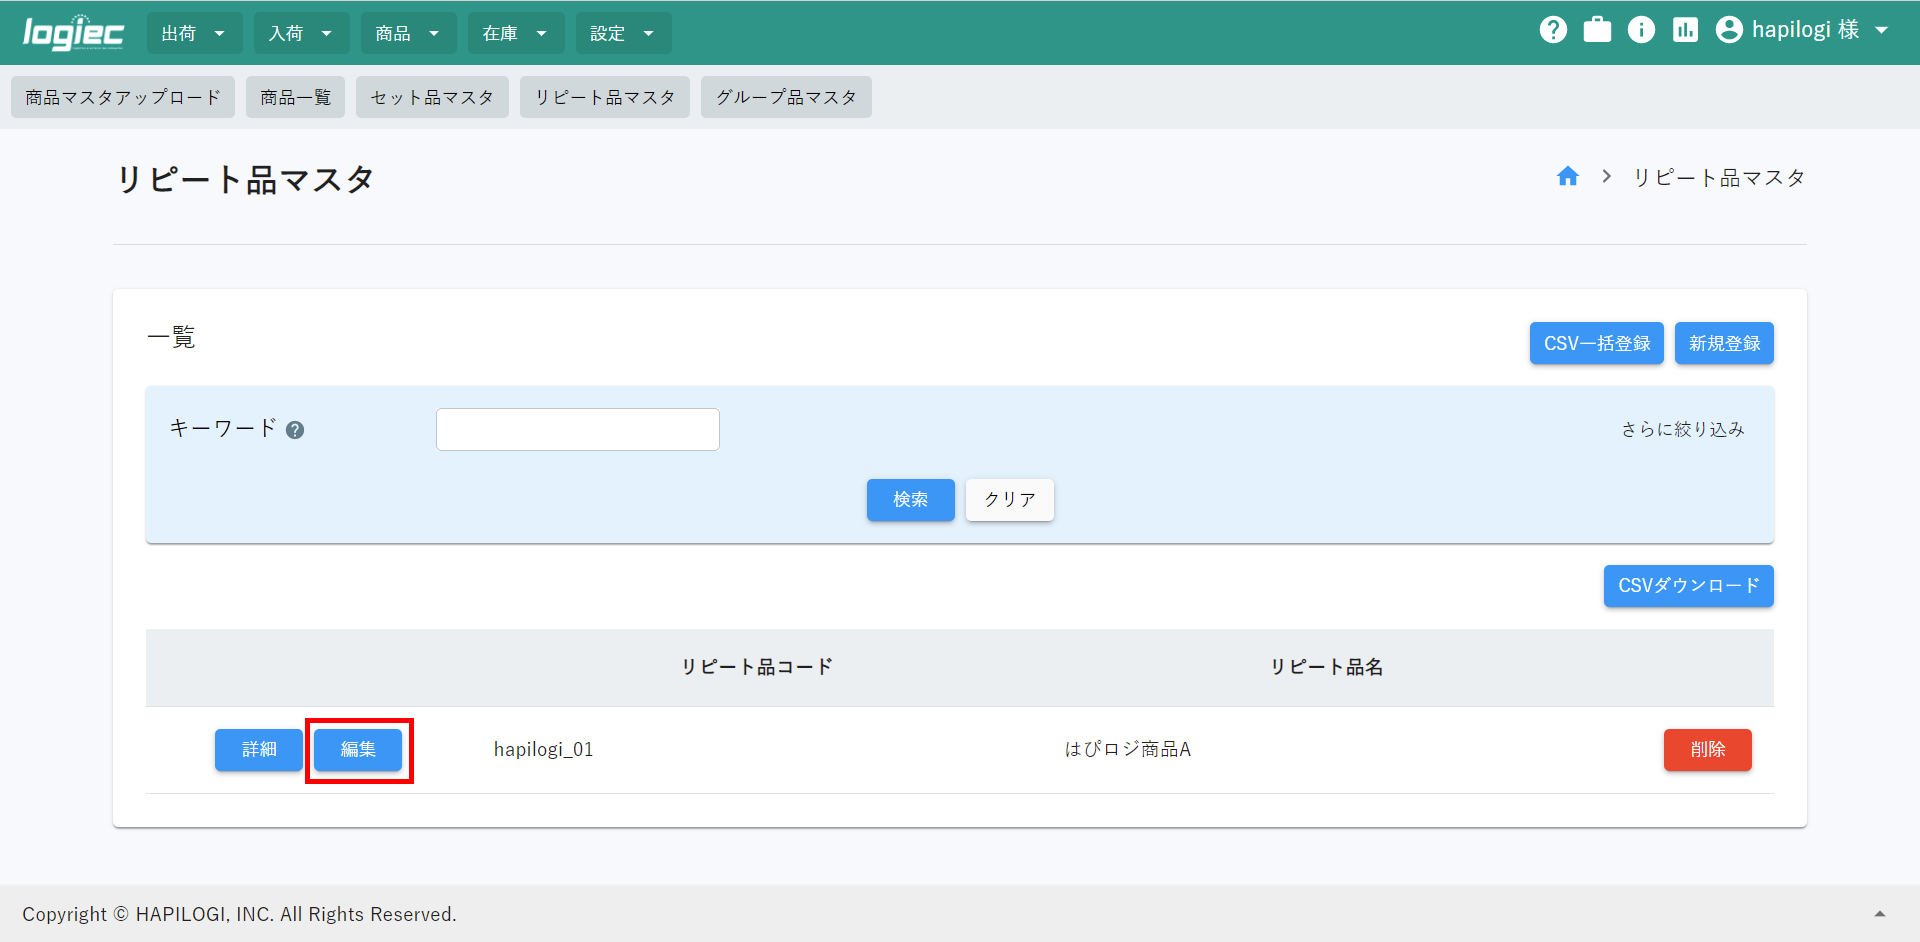Click the キーワード help tooltip icon
The width and height of the screenshot is (1920, 942).
295,430
